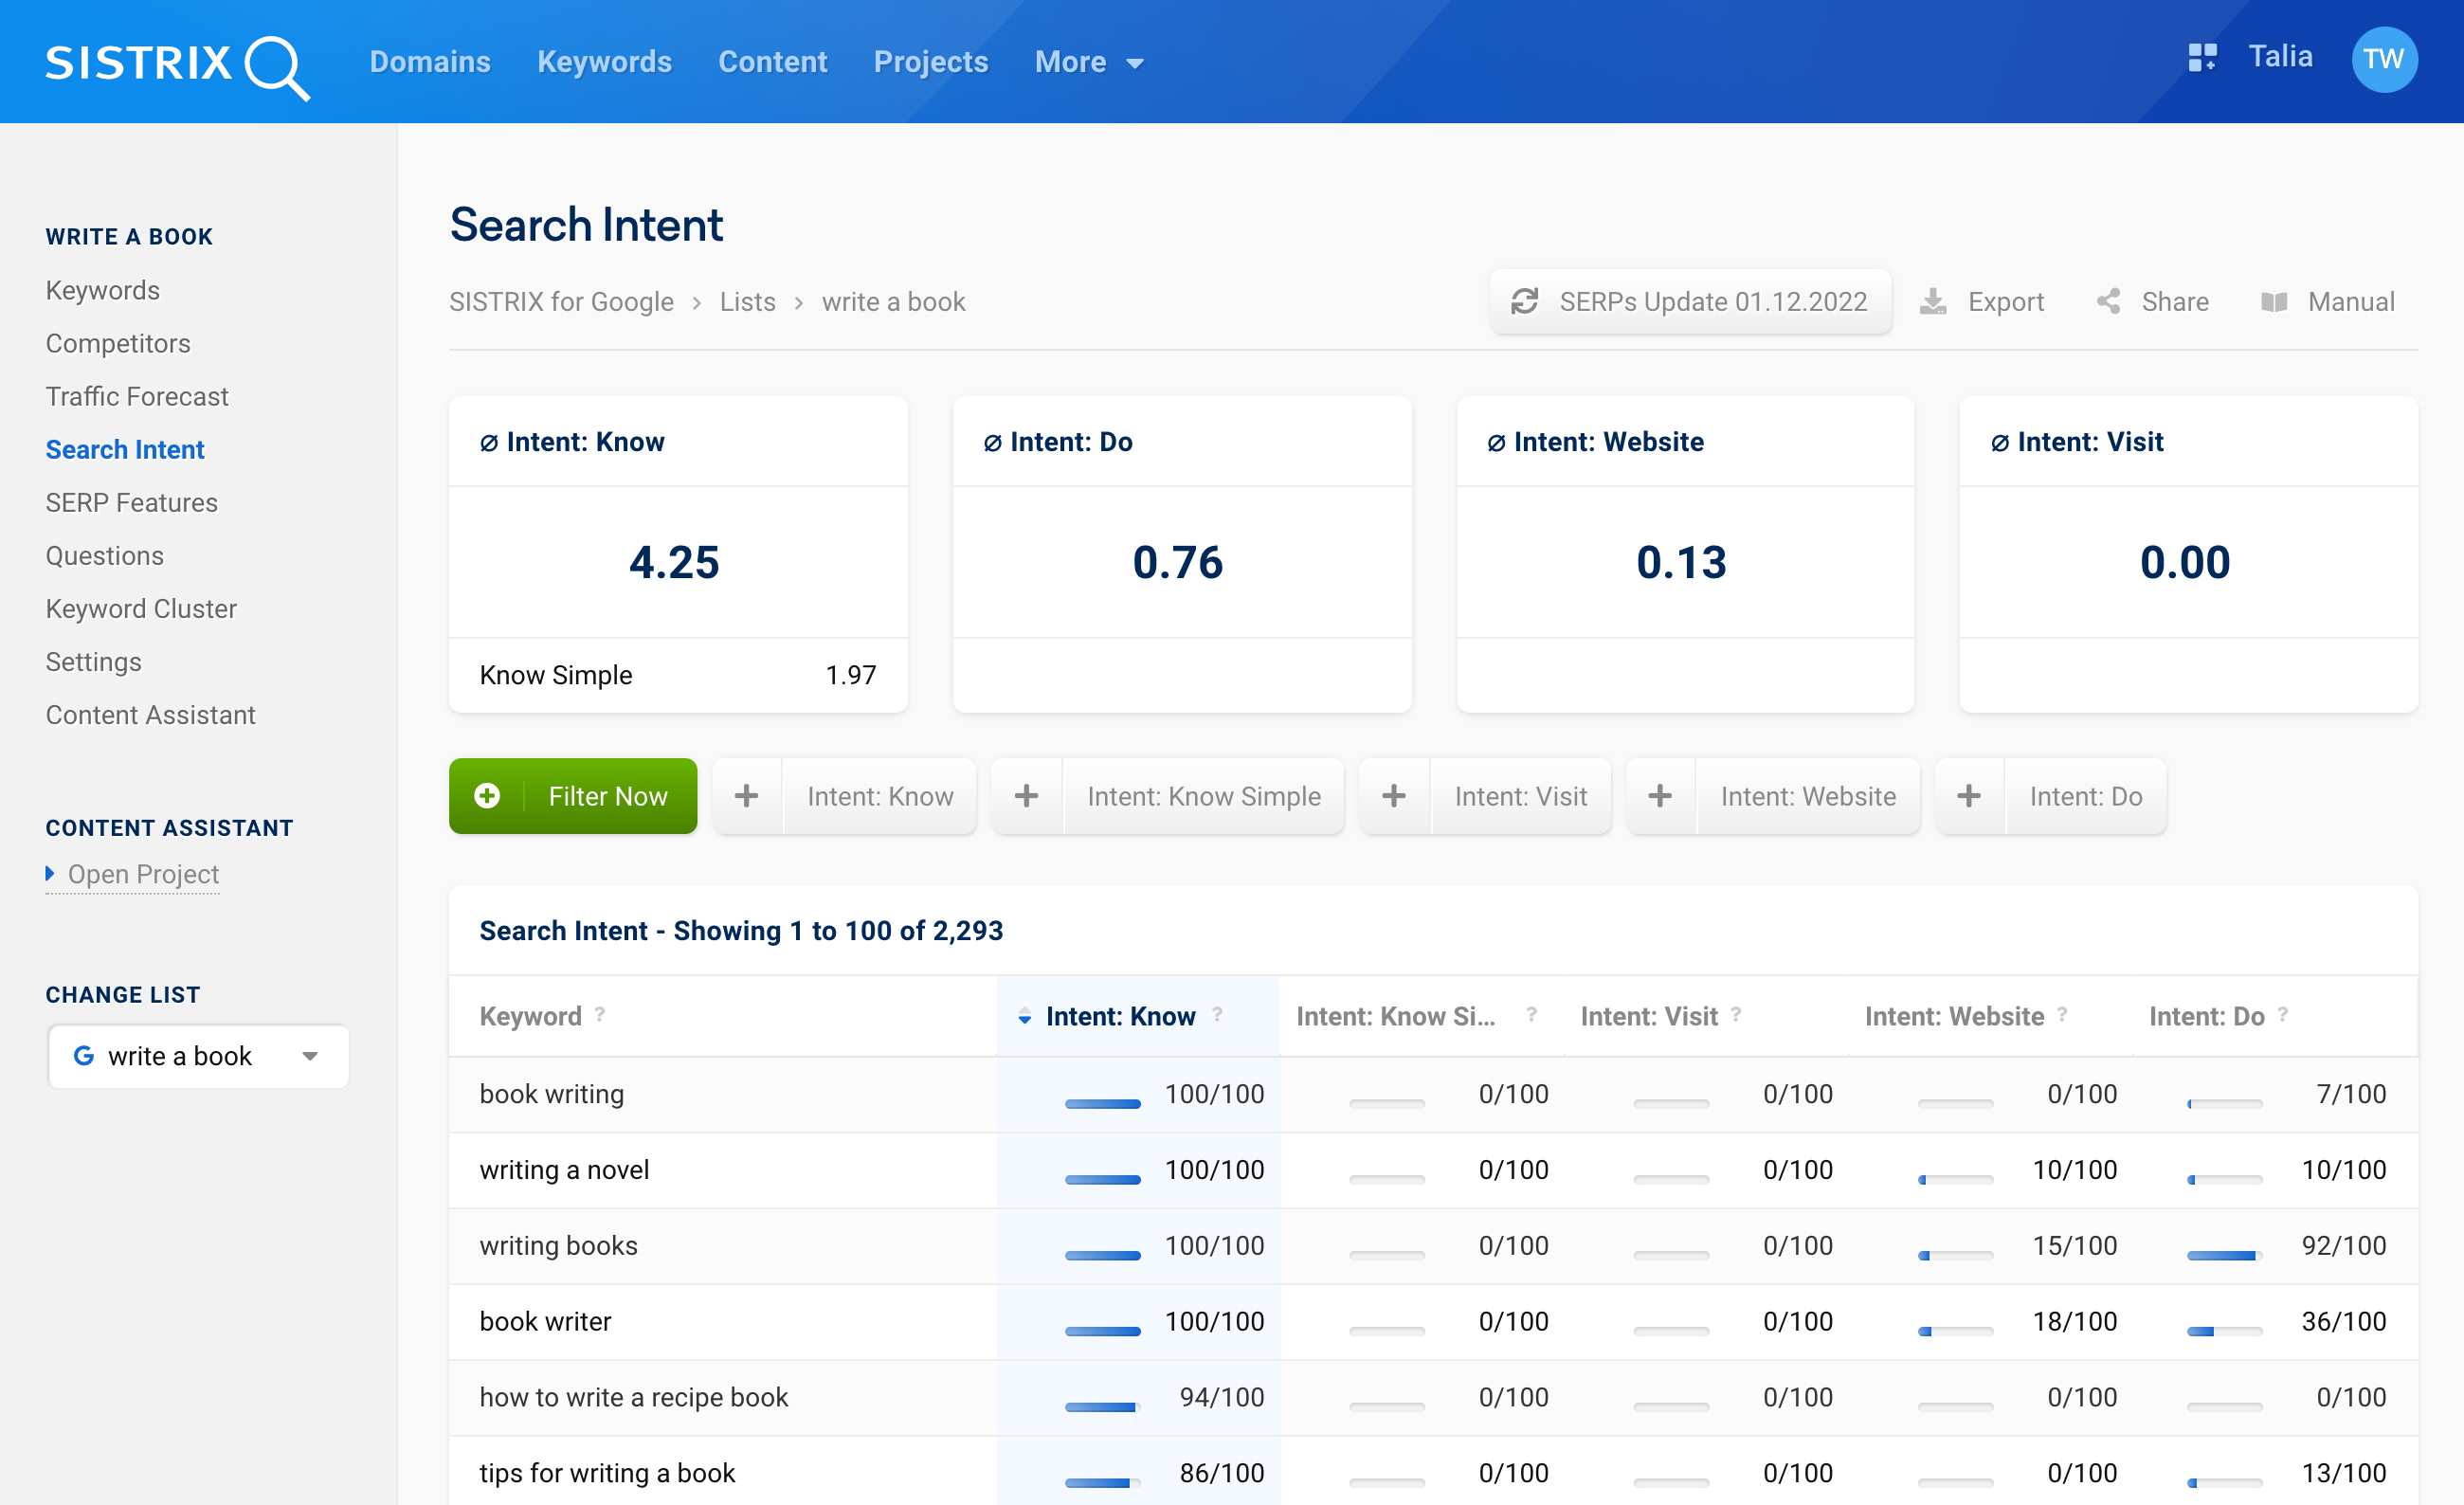2464x1505 pixels.
Task: Click help icon for Intent: Know Si... column
Action: point(1531,1014)
